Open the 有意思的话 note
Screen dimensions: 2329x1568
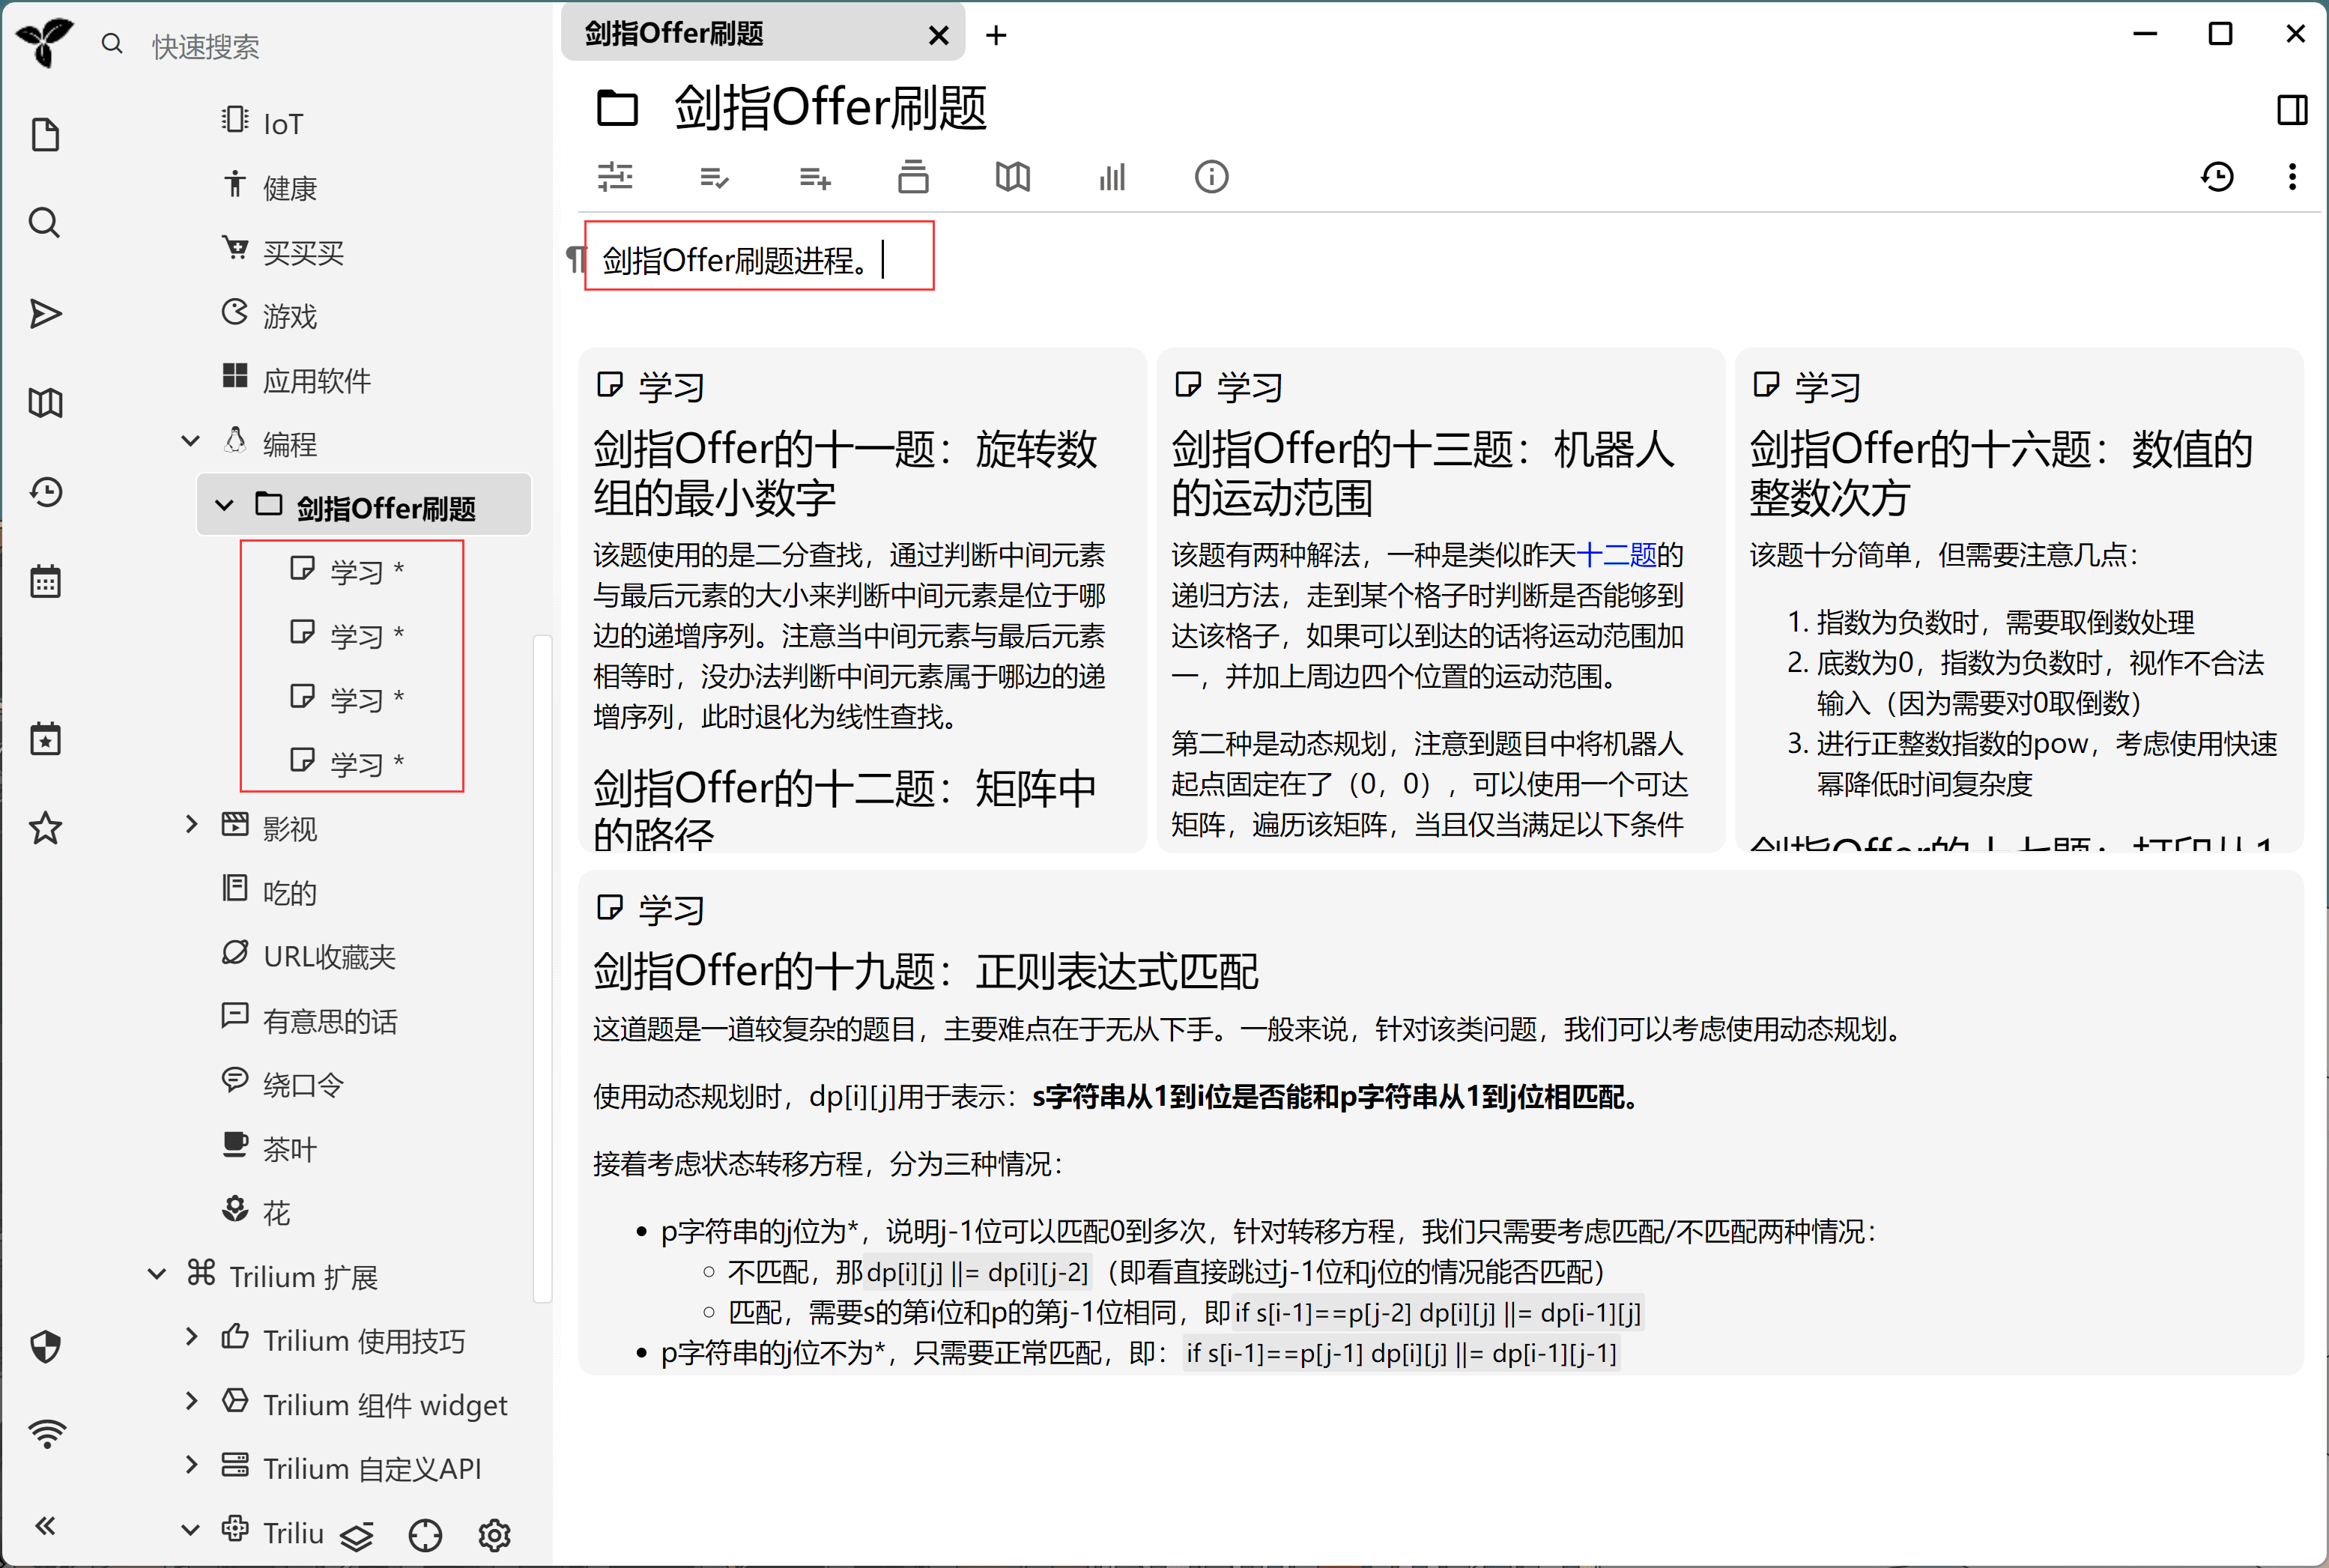pos(330,1021)
